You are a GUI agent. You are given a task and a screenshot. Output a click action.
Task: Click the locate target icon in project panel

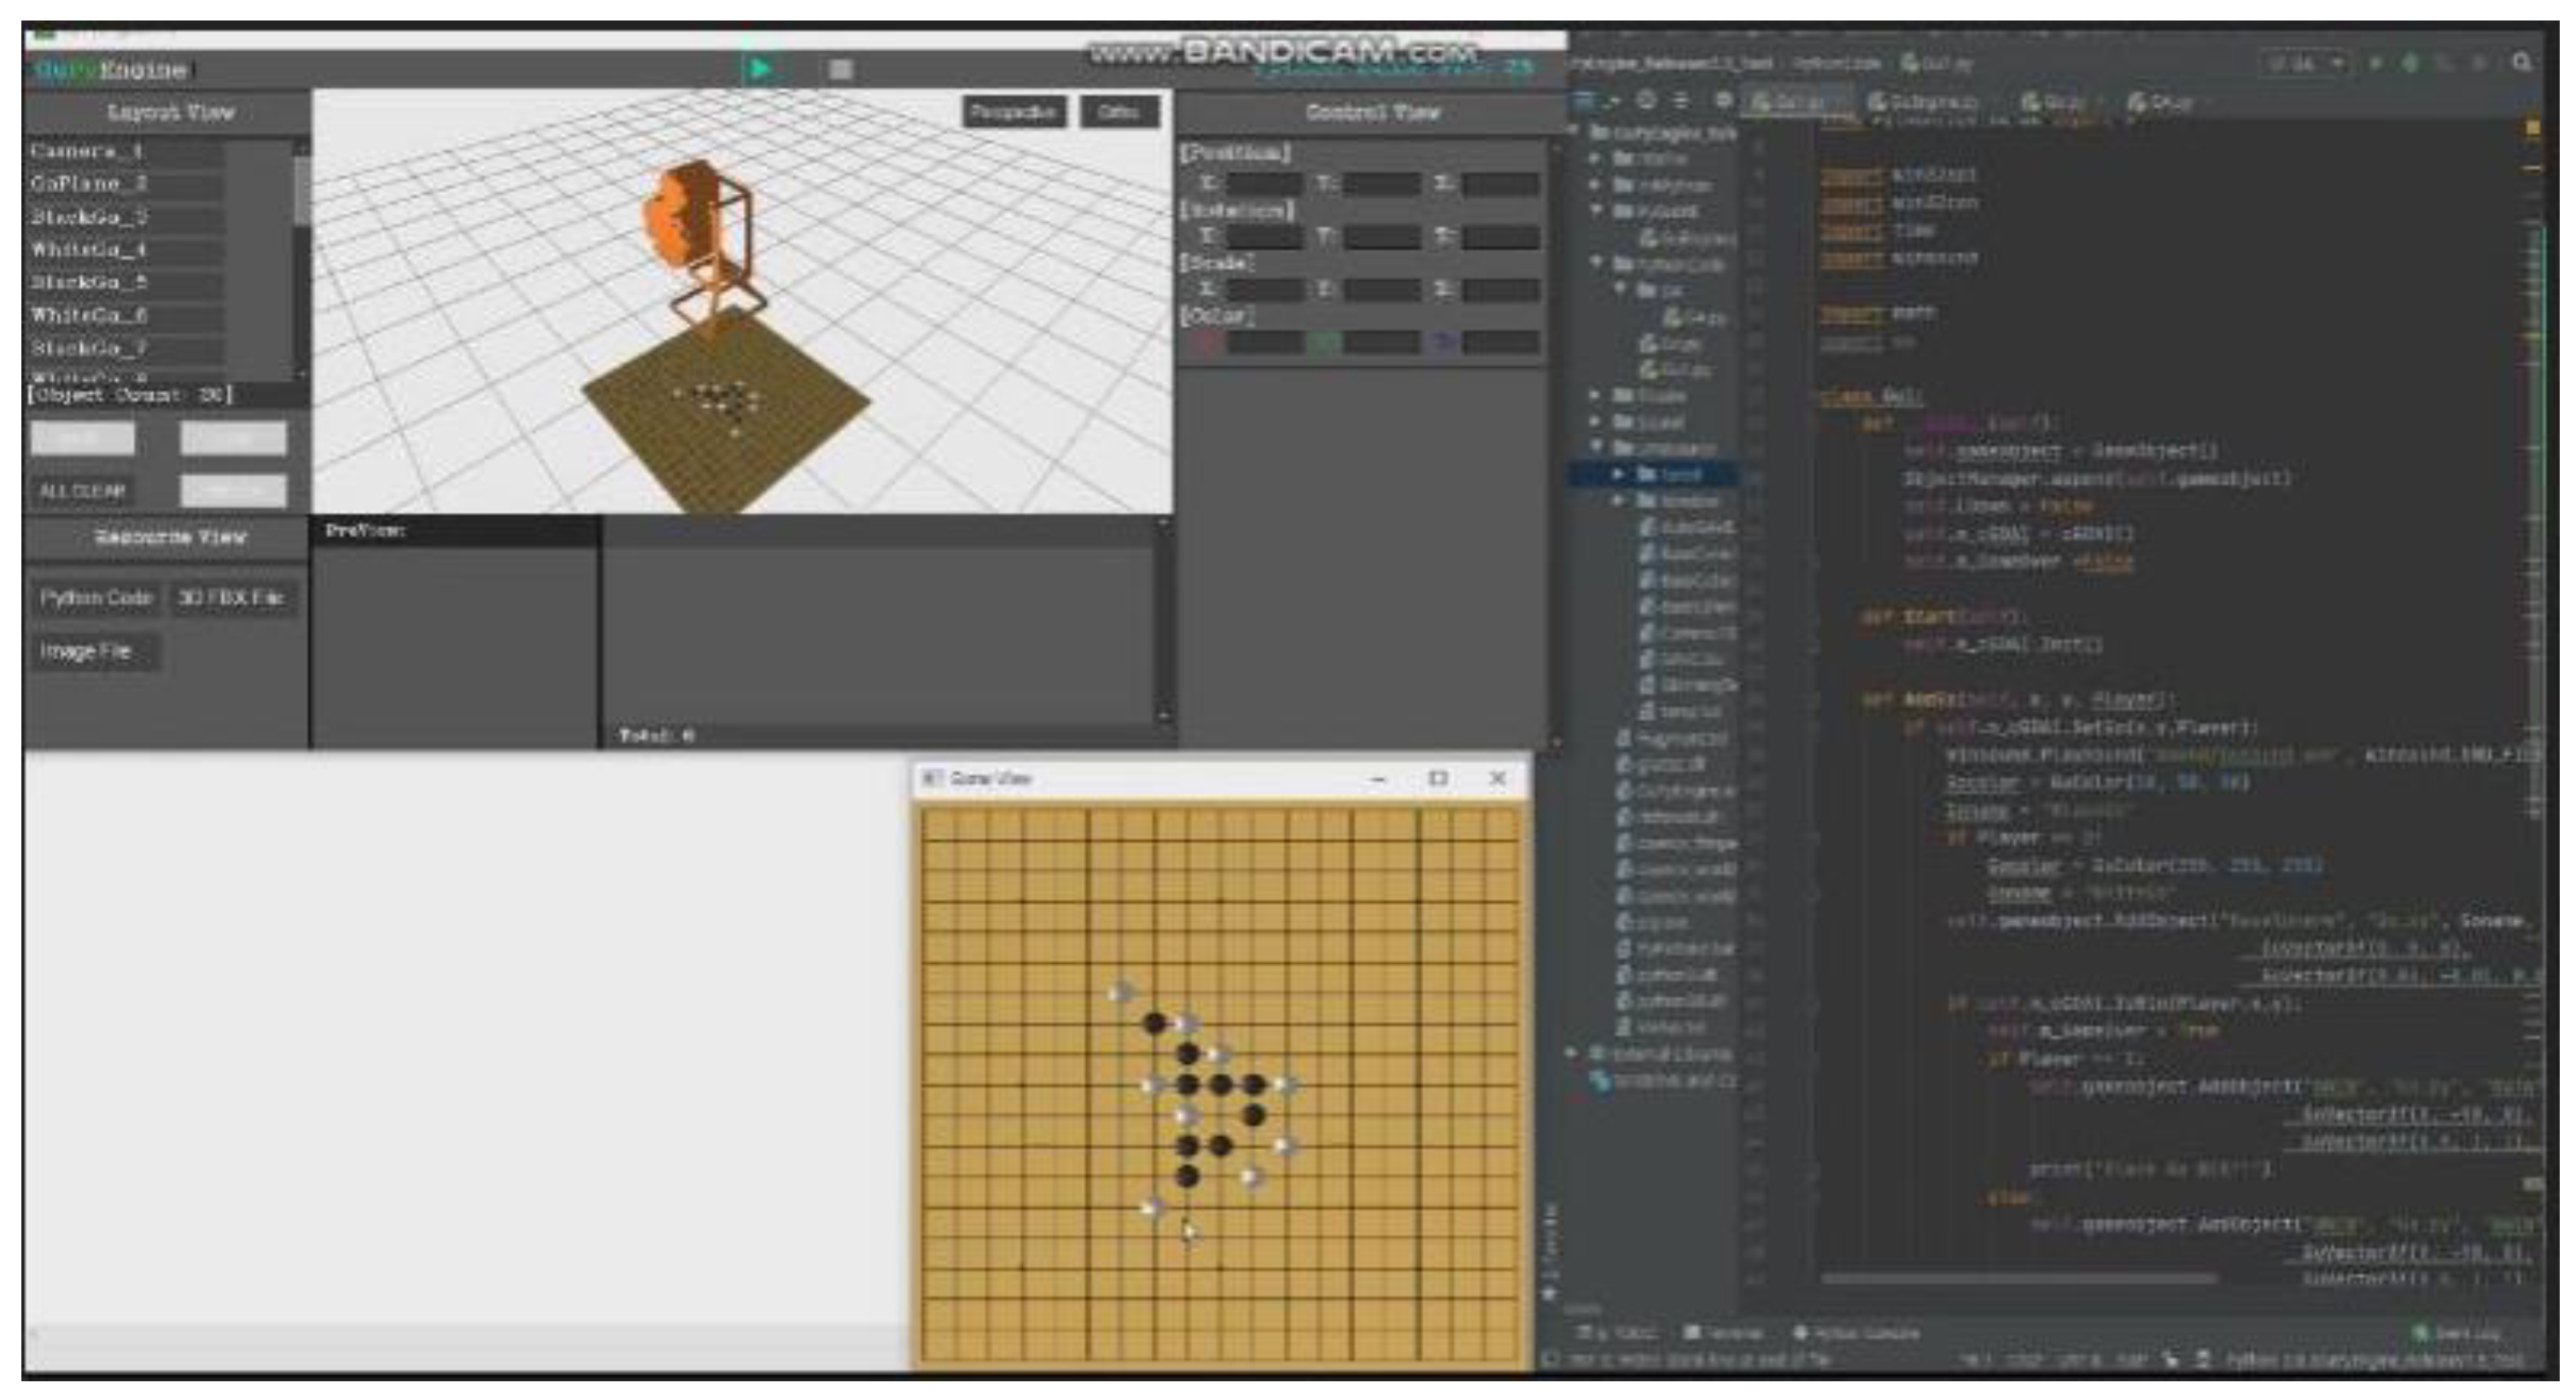click(x=1647, y=101)
